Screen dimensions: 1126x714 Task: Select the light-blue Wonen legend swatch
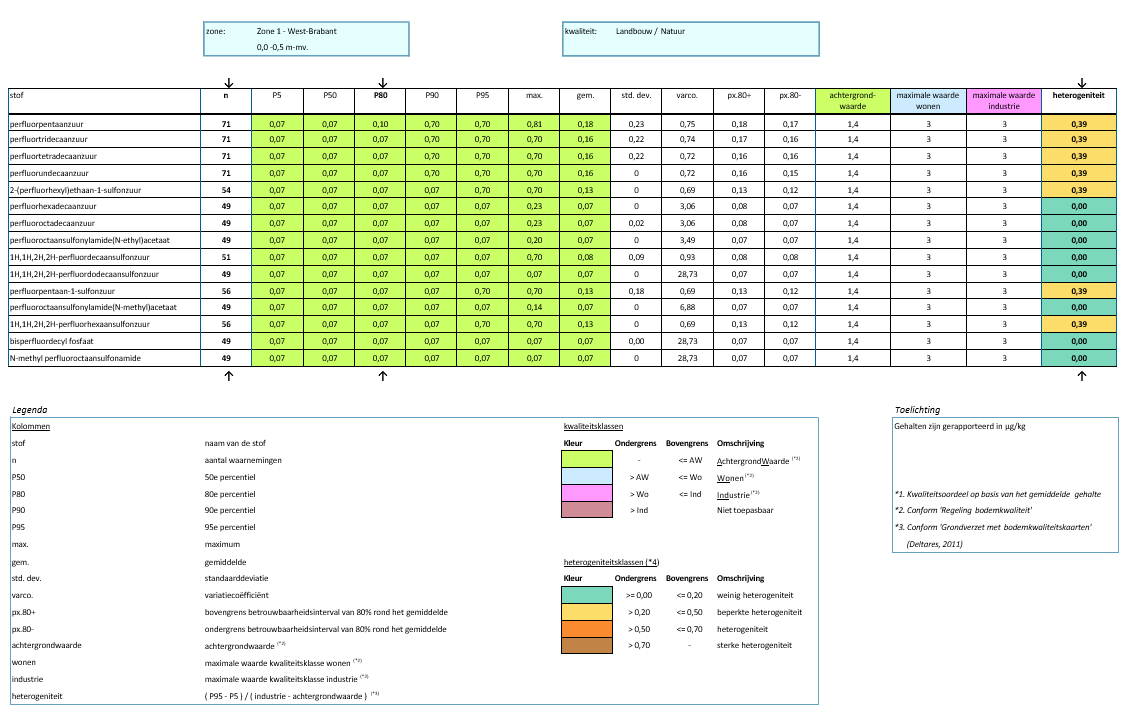(x=587, y=476)
